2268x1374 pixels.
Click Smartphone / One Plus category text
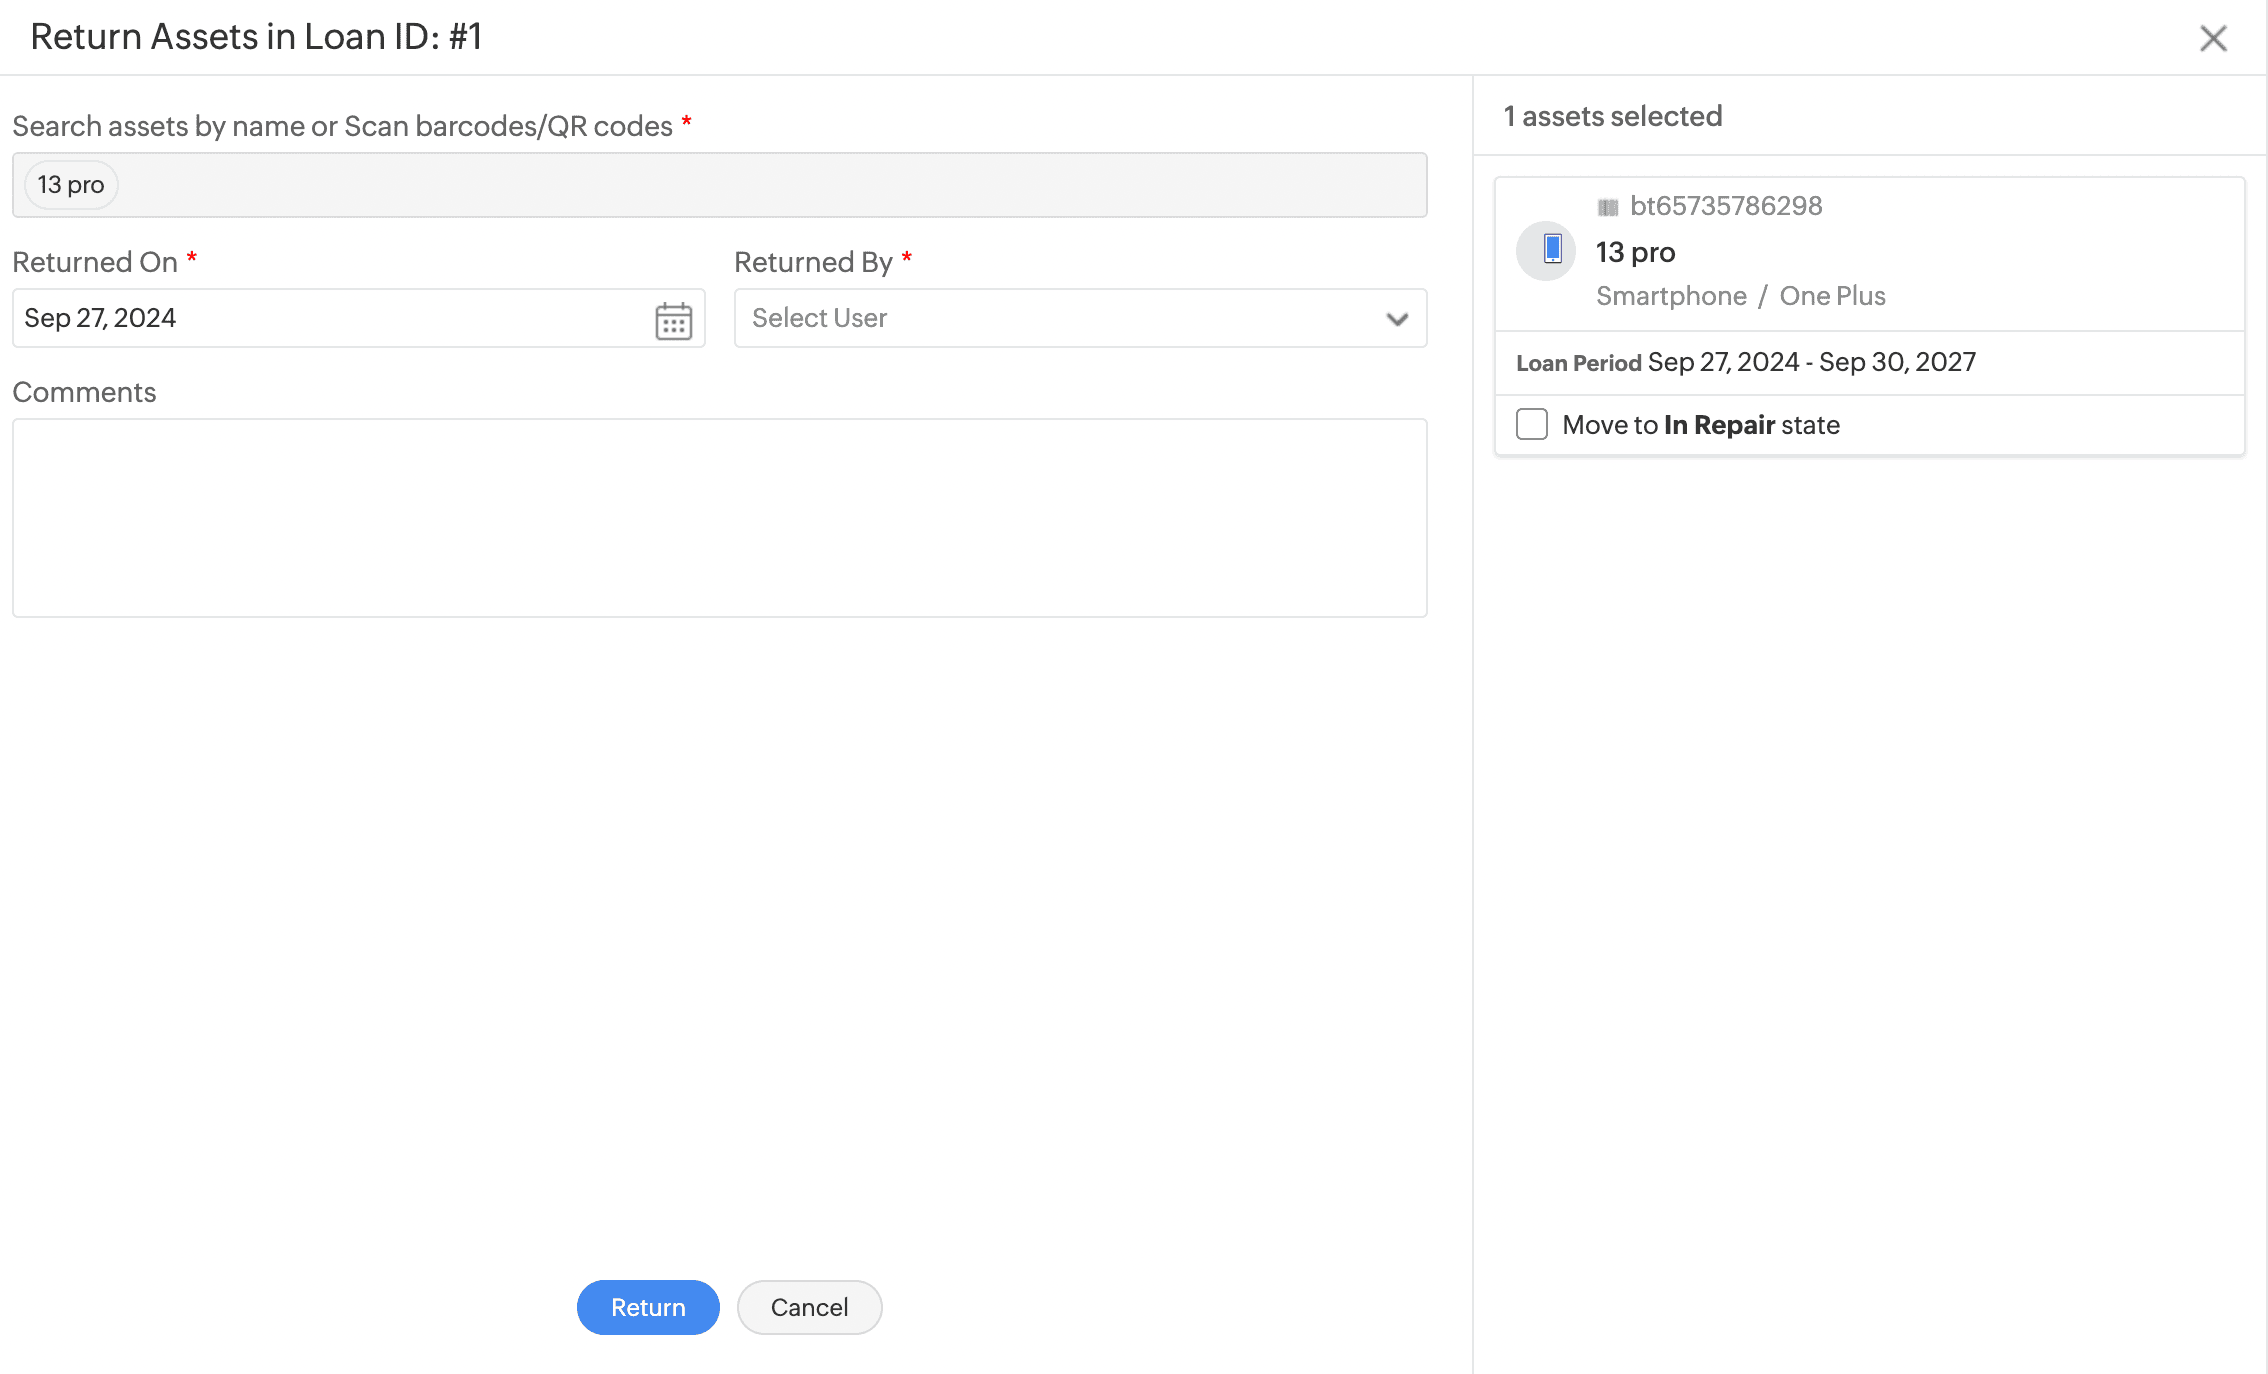tap(1740, 296)
